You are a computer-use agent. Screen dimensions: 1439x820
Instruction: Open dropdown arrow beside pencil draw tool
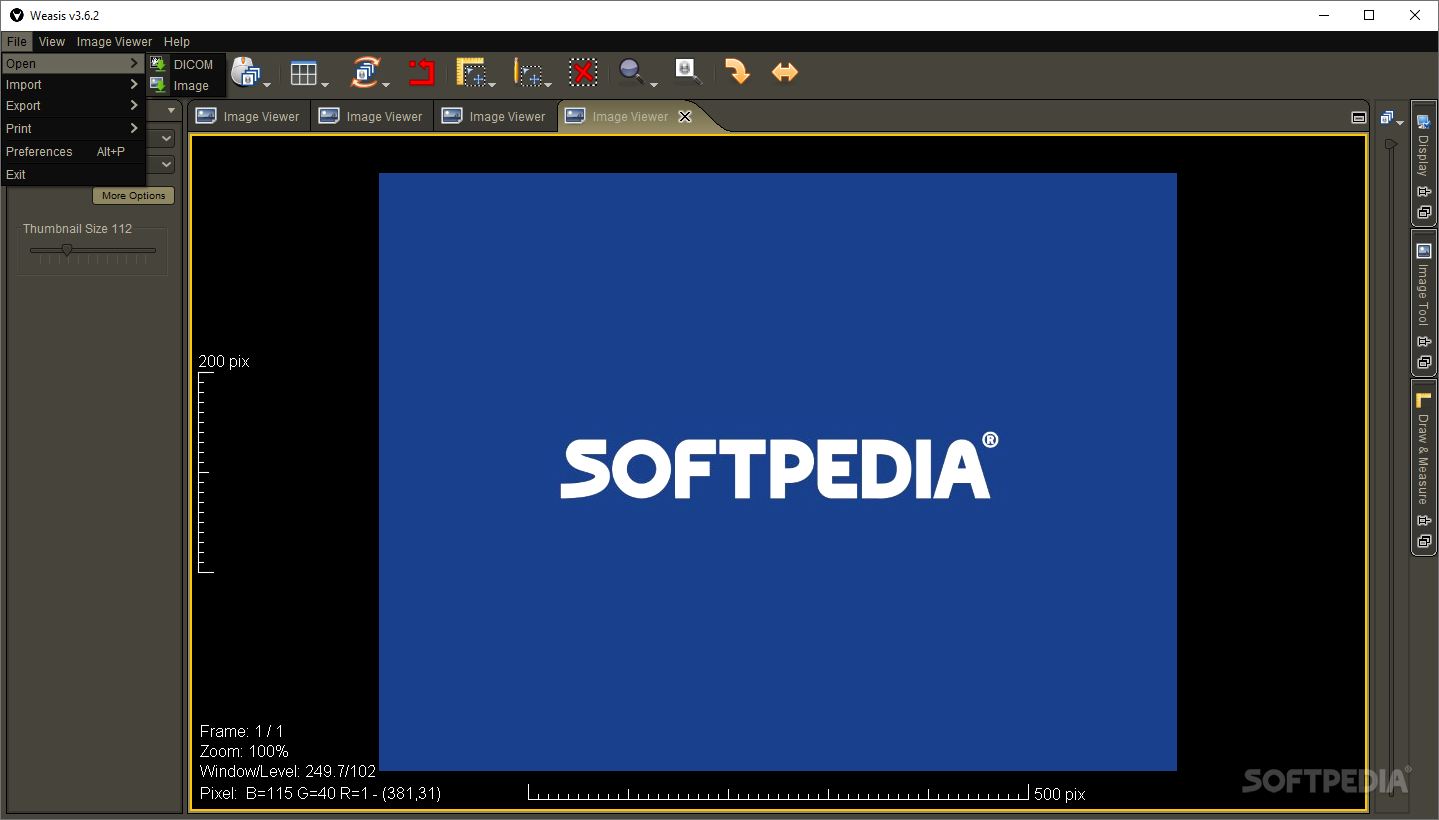(x=549, y=84)
